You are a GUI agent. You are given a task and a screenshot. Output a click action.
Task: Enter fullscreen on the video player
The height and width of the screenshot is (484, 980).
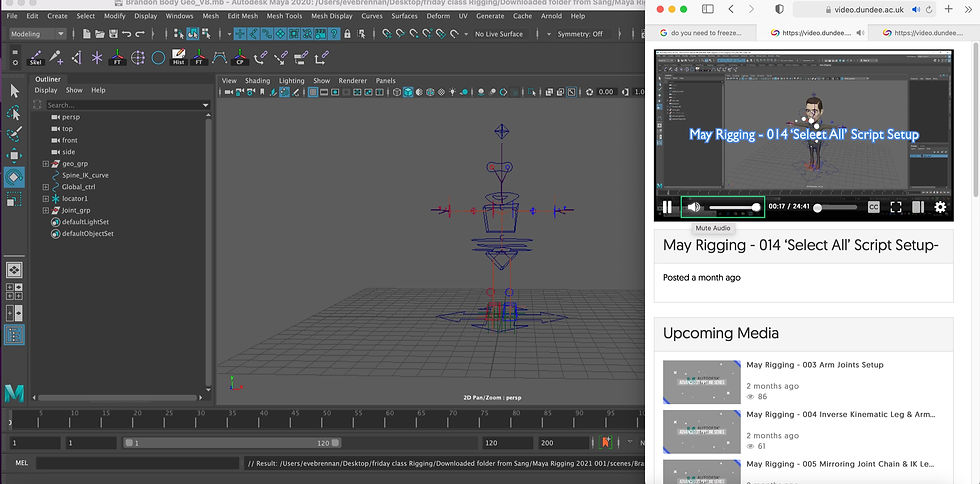click(x=896, y=207)
